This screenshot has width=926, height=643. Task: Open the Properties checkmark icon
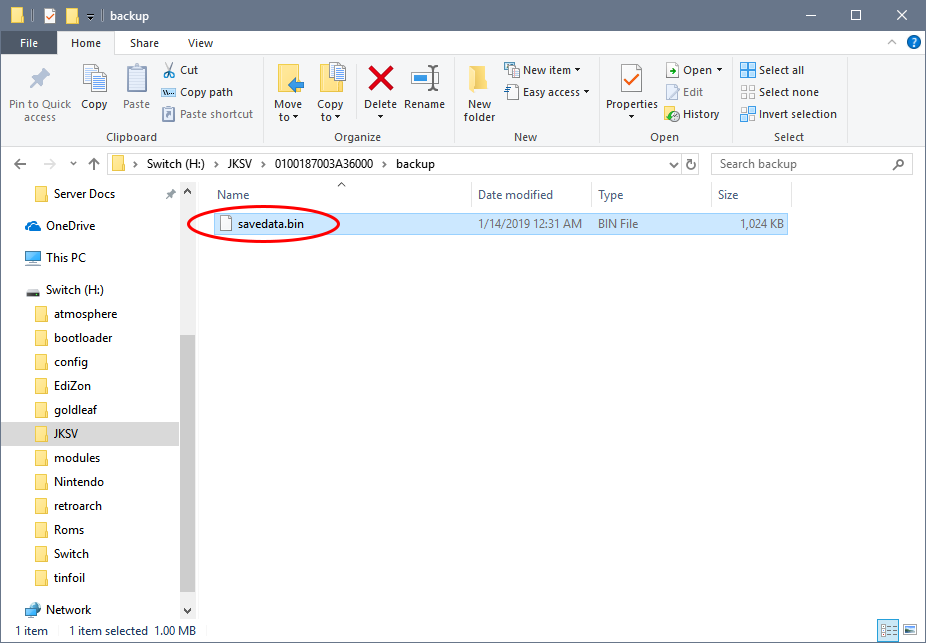[x=631, y=79]
